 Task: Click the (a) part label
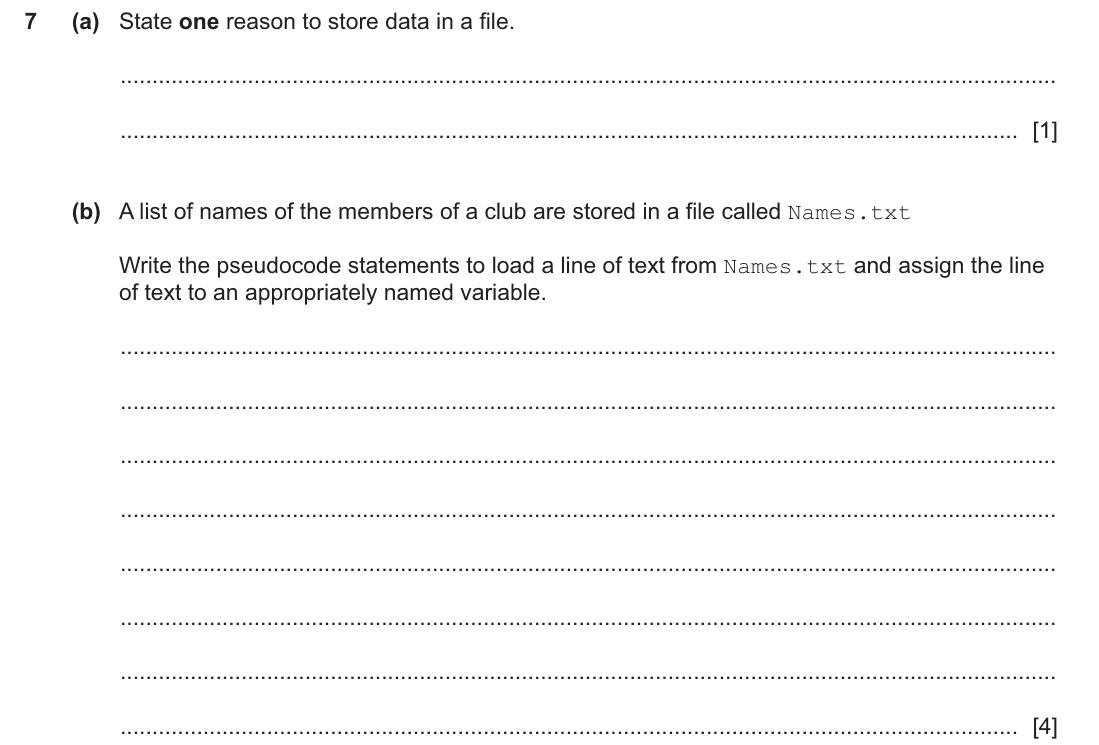(86, 22)
